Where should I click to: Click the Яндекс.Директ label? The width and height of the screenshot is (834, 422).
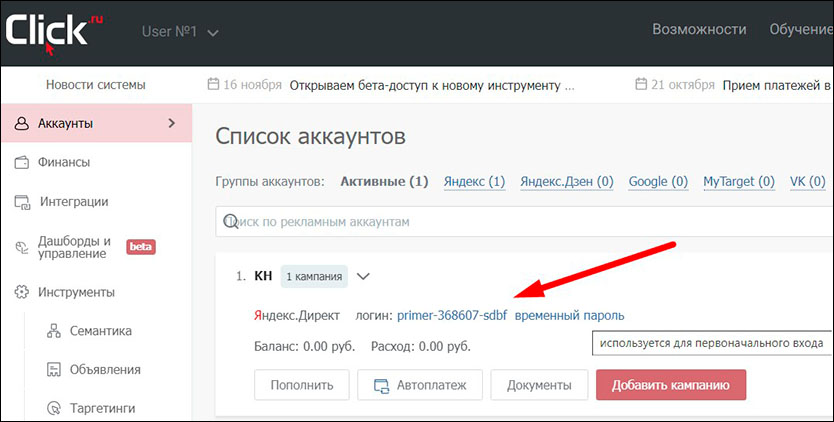[x=297, y=316]
